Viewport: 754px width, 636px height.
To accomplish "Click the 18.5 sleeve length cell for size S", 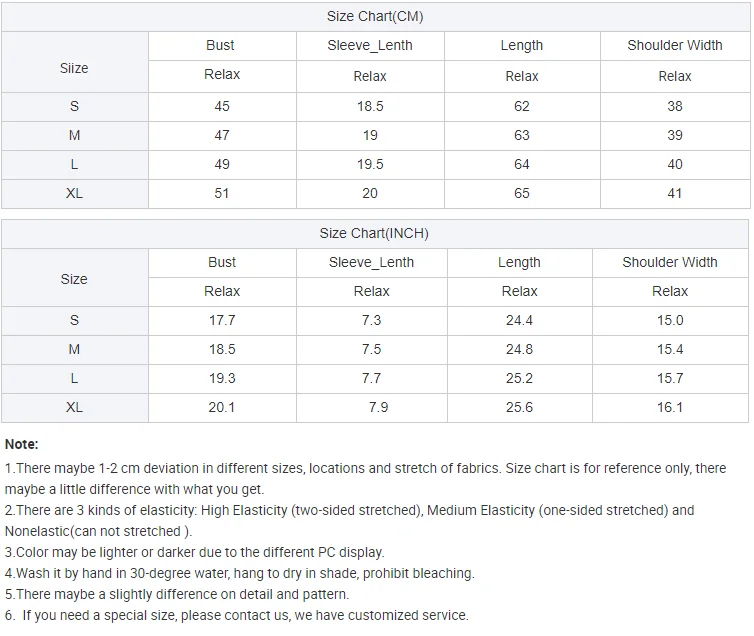I will 370,106.
